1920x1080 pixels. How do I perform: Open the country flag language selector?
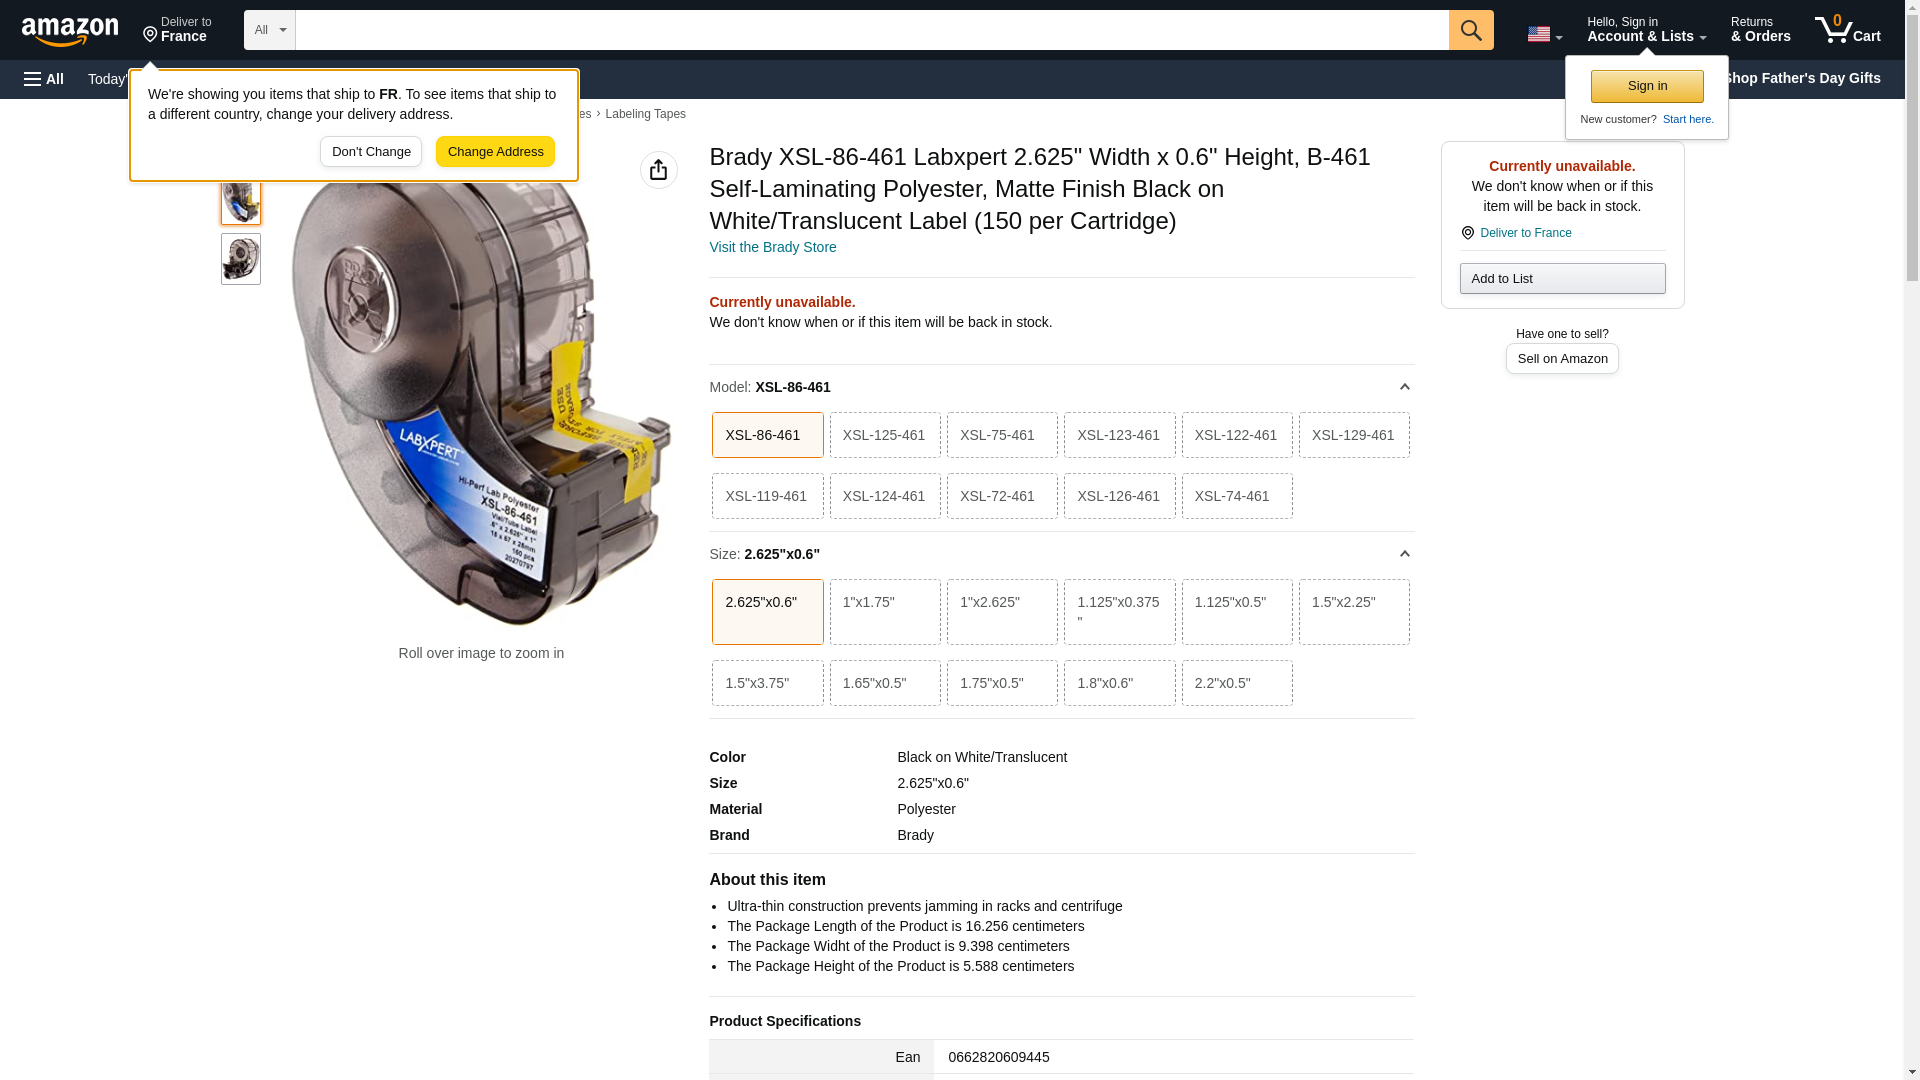pos(1544,34)
